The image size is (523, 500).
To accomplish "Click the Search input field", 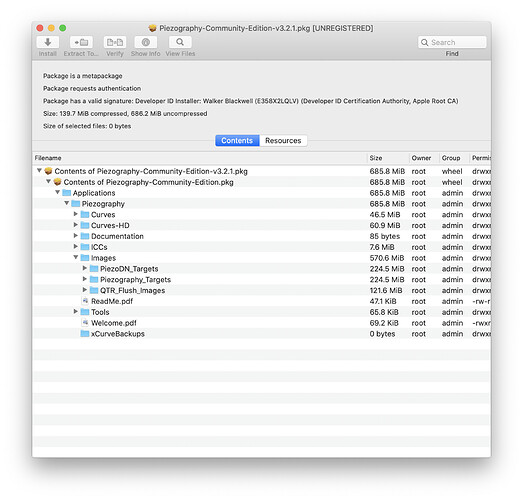I will [x=452, y=42].
